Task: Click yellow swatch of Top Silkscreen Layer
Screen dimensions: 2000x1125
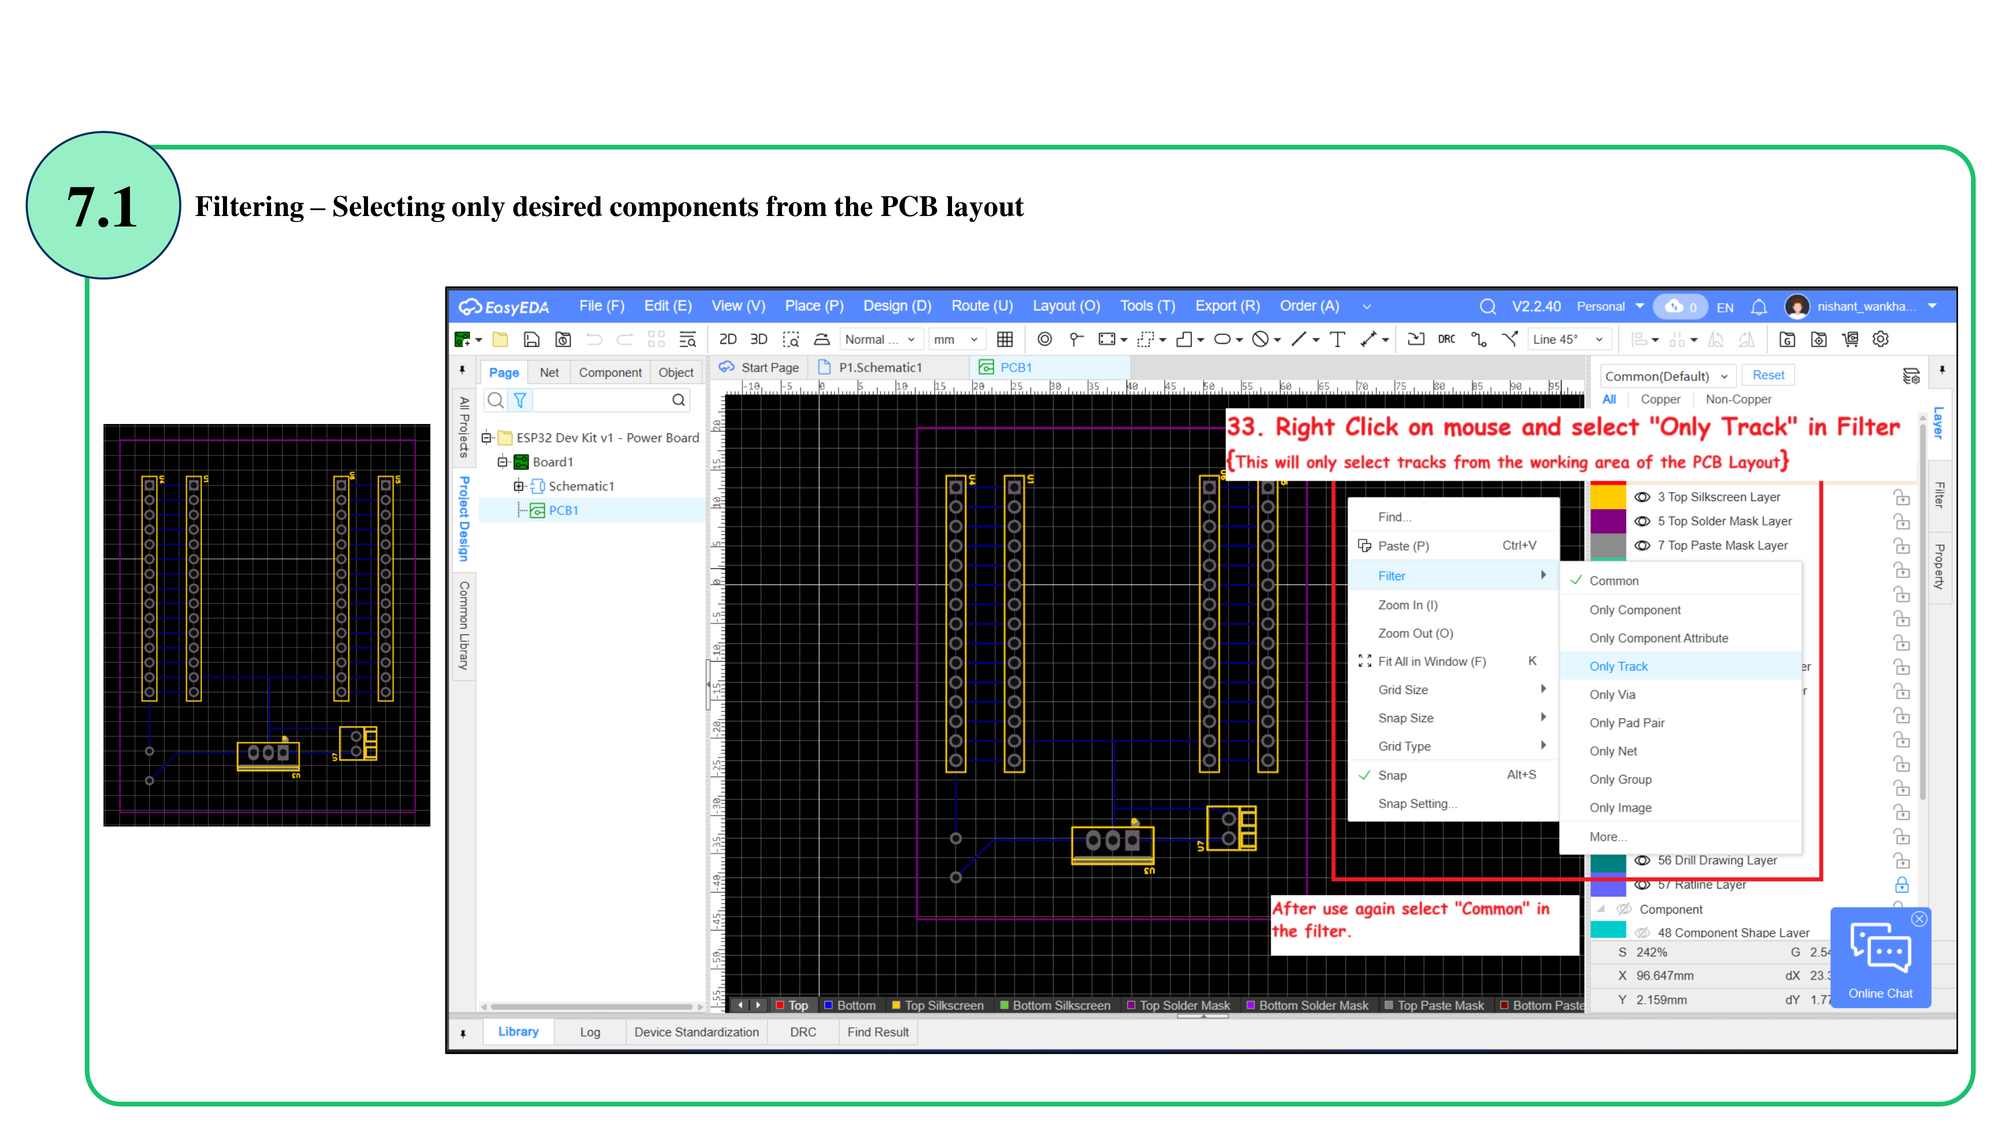Action: (x=1608, y=496)
